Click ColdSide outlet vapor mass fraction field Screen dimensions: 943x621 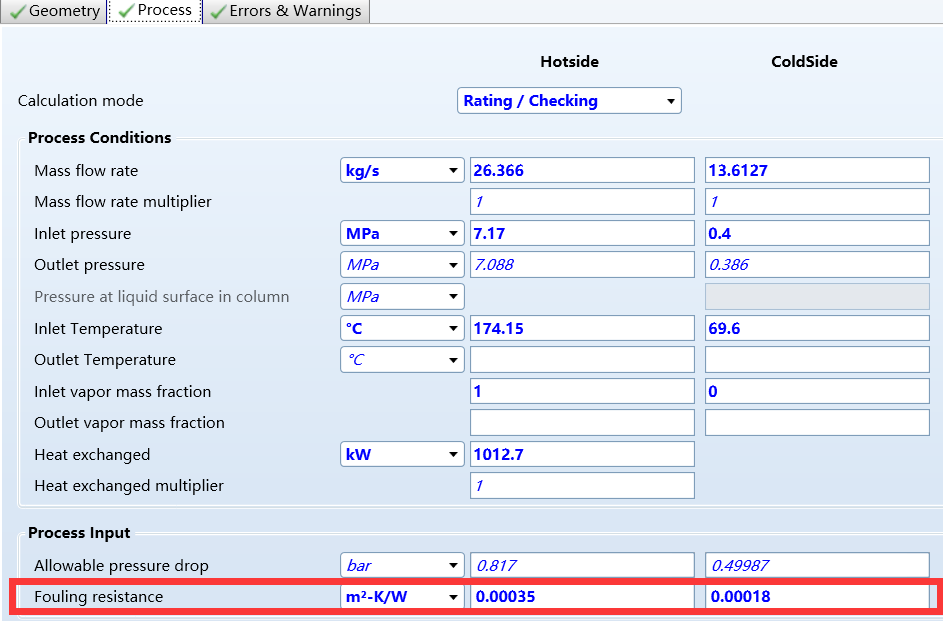pyautogui.click(x=817, y=423)
